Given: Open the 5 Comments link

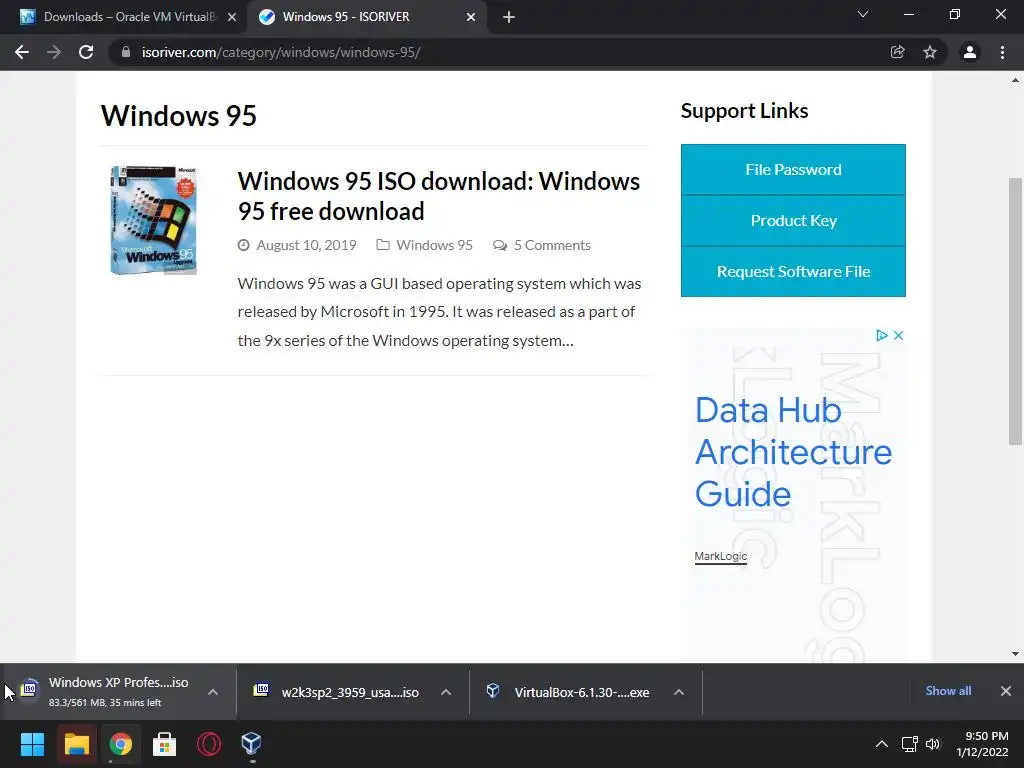Looking at the screenshot, I should pos(552,245).
